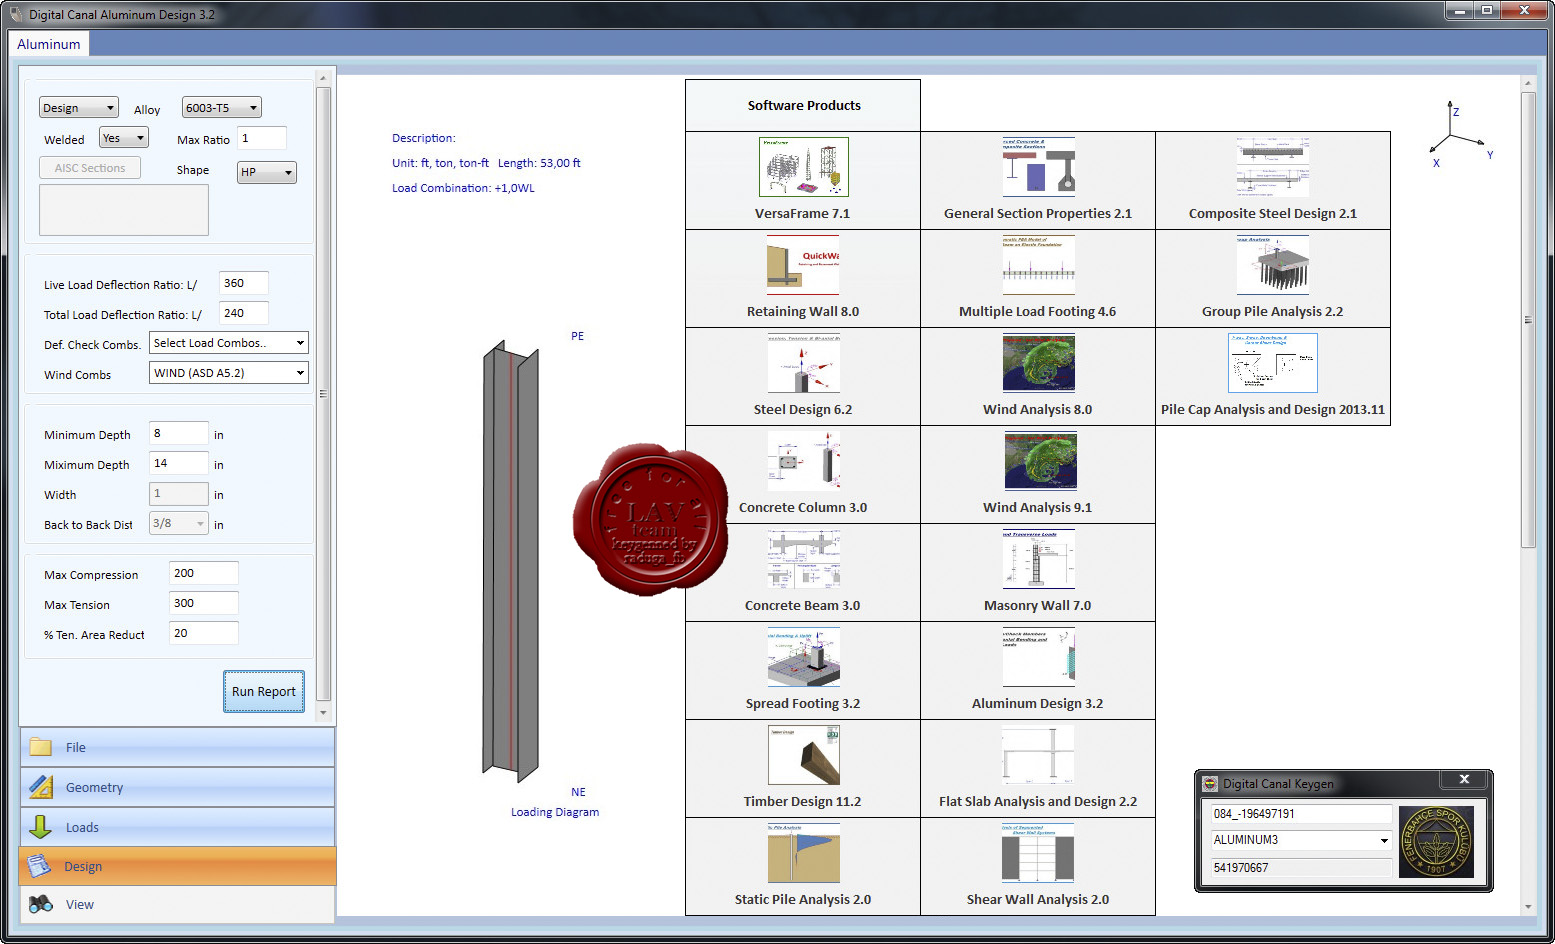
Task: Click the View binoculars icon
Action: pos(41,904)
